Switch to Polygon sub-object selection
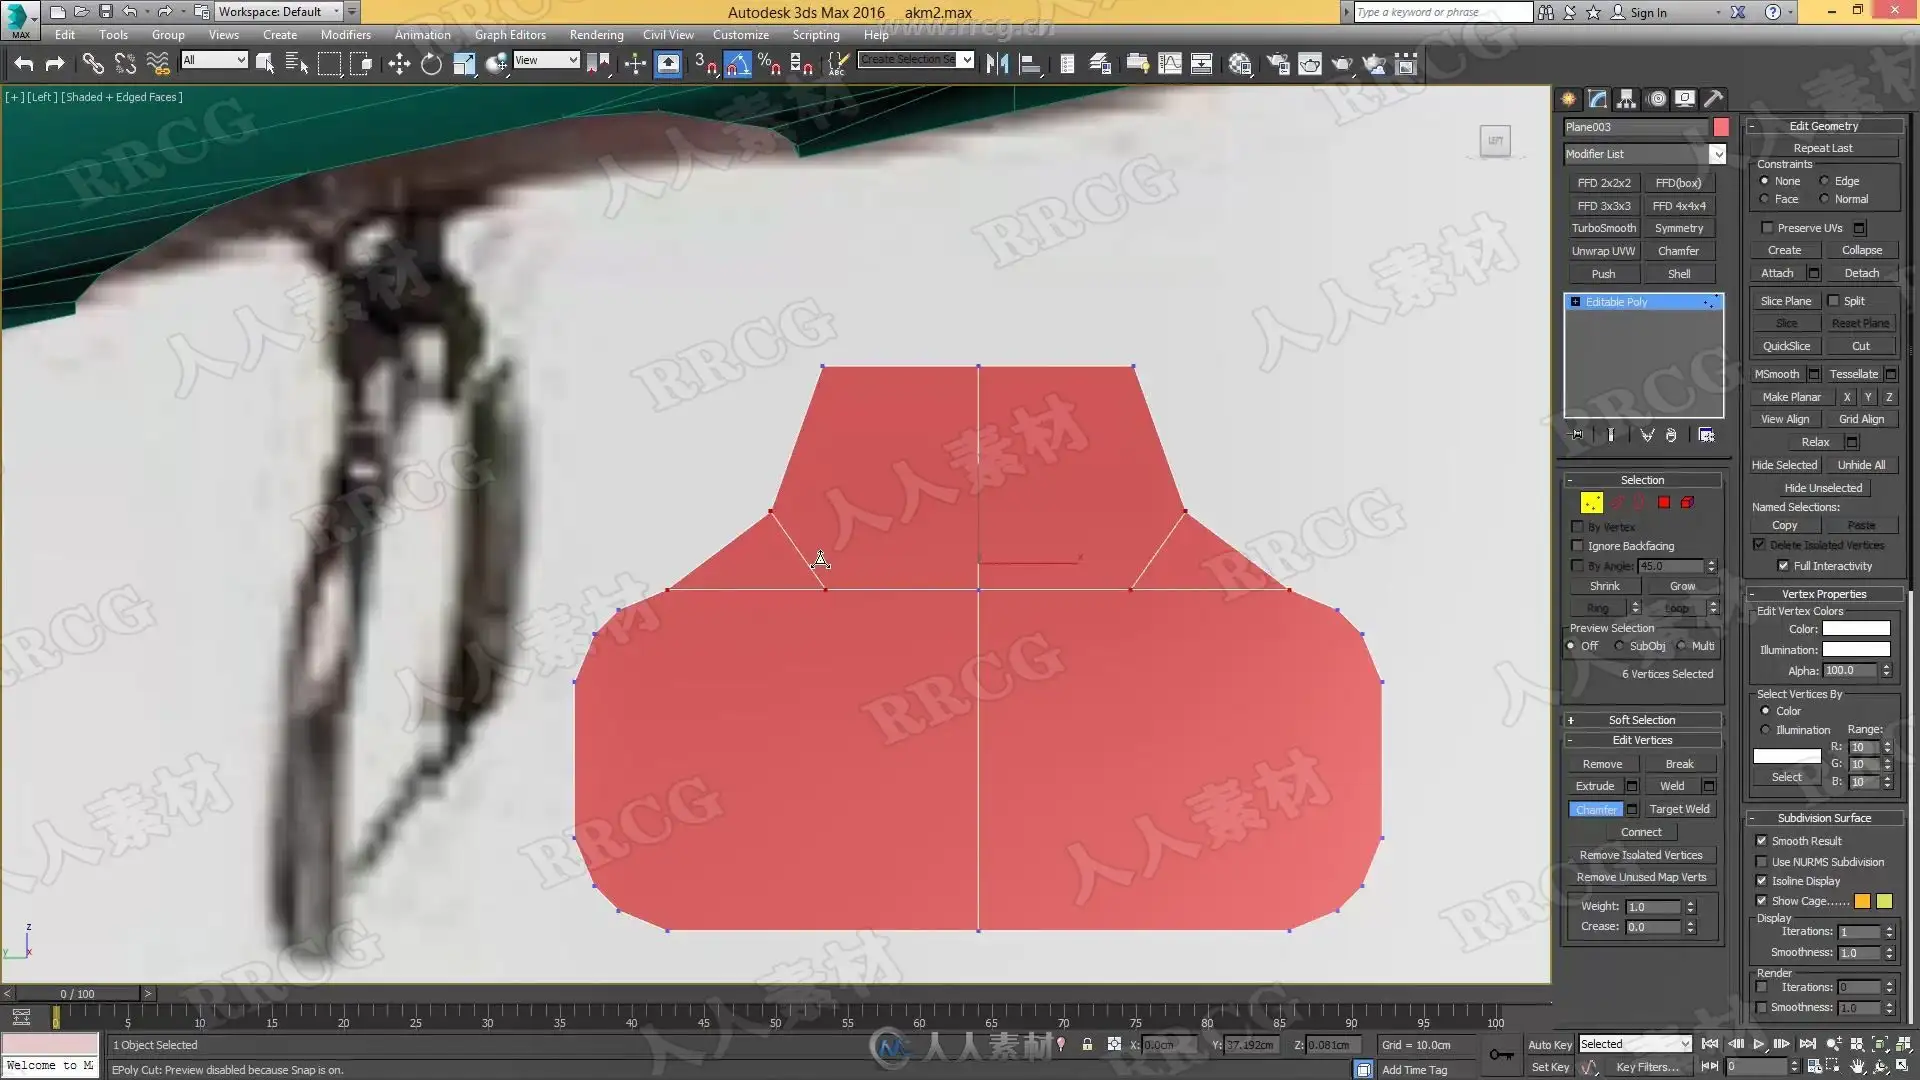 [x=1664, y=503]
